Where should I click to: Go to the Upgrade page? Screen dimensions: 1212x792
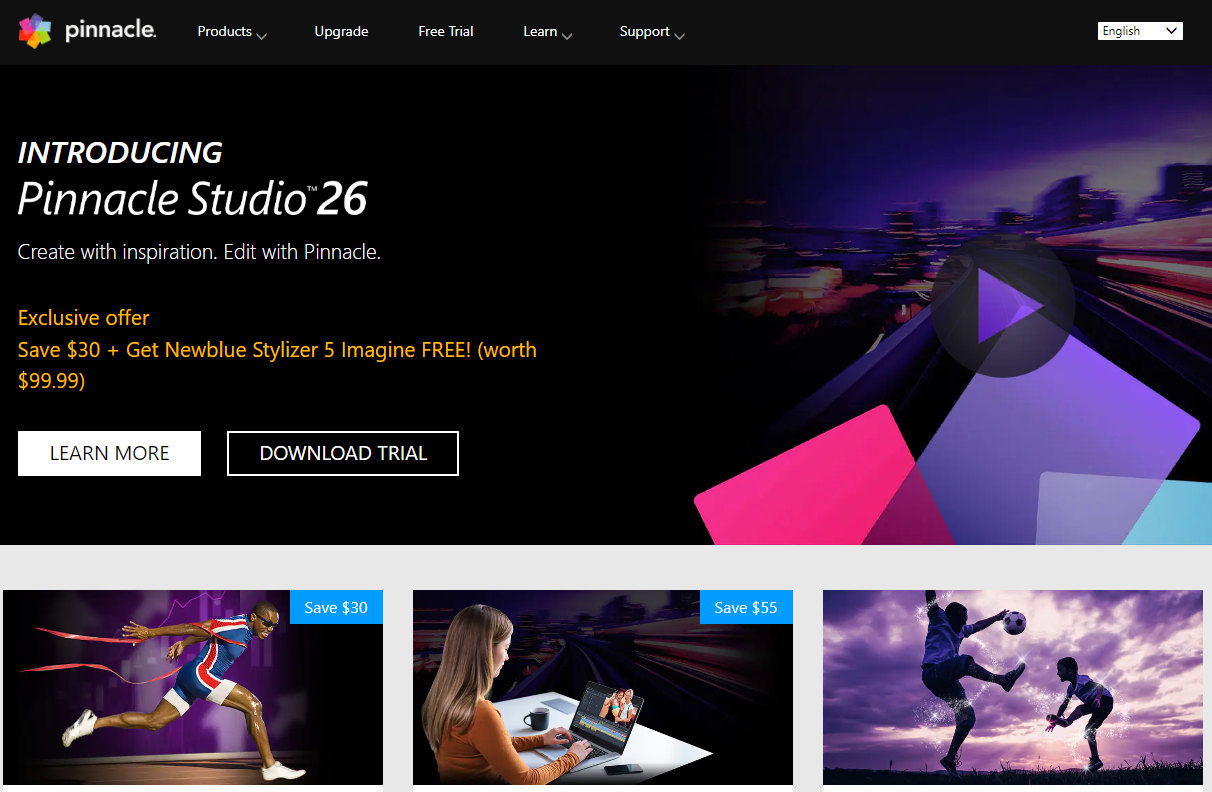click(x=341, y=32)
